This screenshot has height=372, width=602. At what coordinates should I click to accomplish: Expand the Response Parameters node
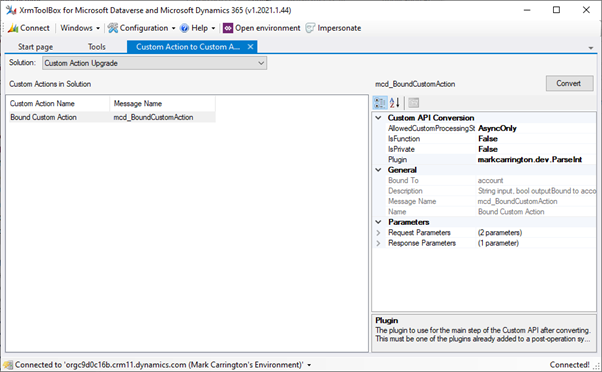click(x=378, y=243)
